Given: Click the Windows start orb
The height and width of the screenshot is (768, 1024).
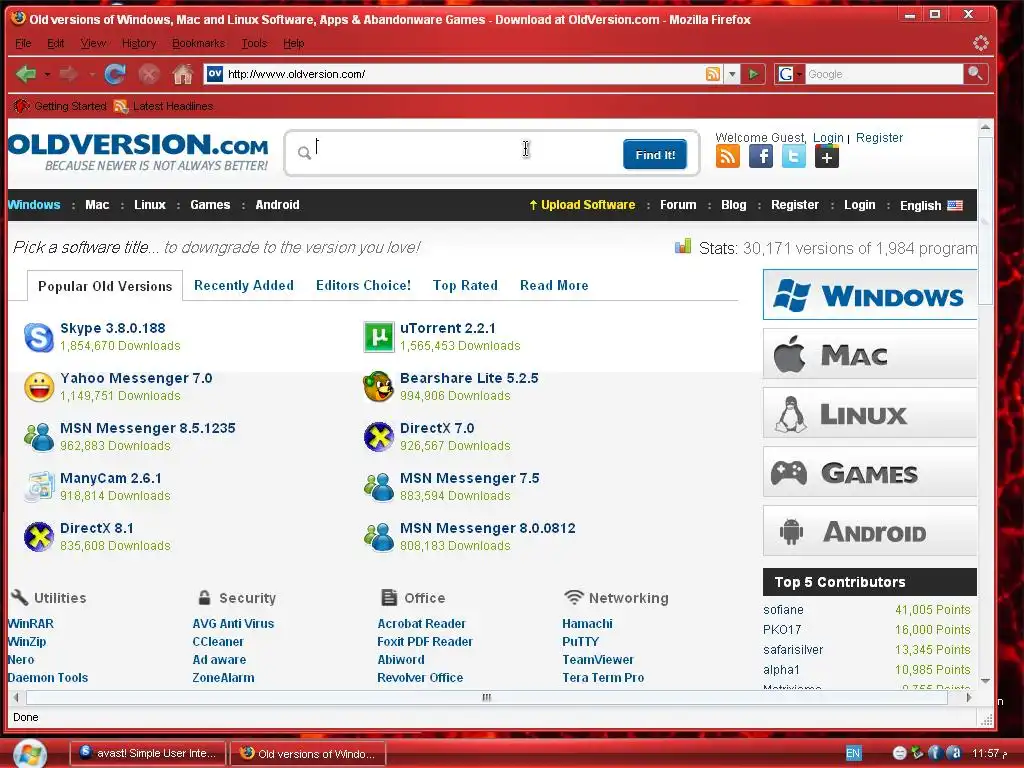Looking at the screenshot, I should [x=29, y=754].
